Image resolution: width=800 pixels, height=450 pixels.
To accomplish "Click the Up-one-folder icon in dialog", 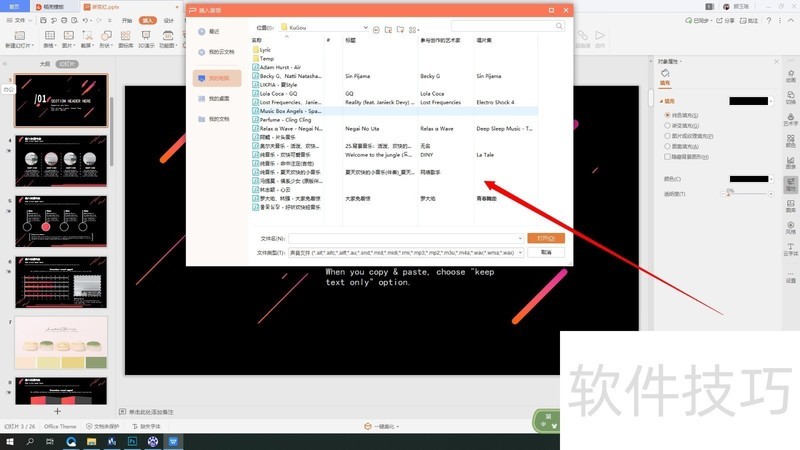I will pyautogui.click(x=388, y=30).
